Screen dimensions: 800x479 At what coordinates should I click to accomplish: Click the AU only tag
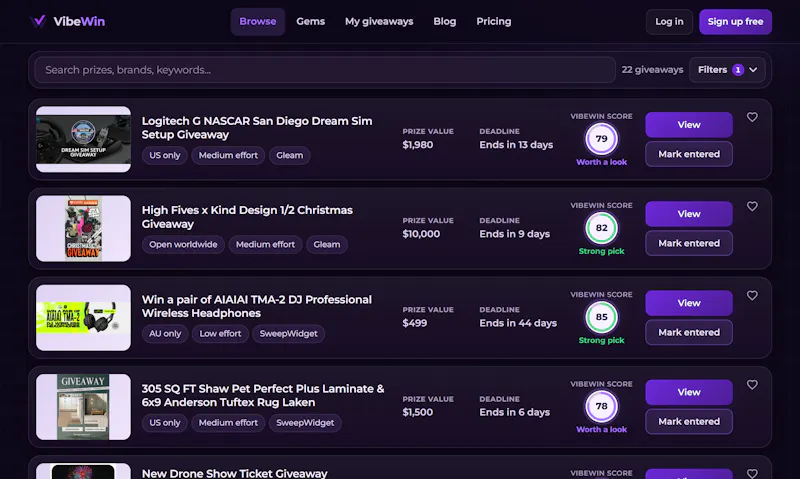click(165, 334)
